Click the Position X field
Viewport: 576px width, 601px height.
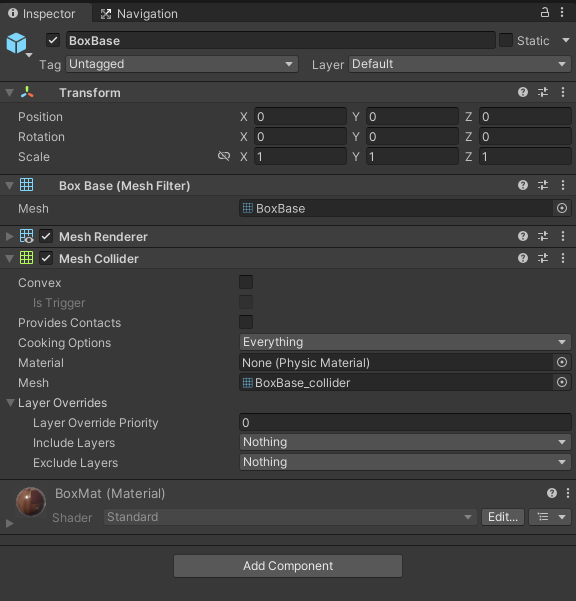point(300,116)
